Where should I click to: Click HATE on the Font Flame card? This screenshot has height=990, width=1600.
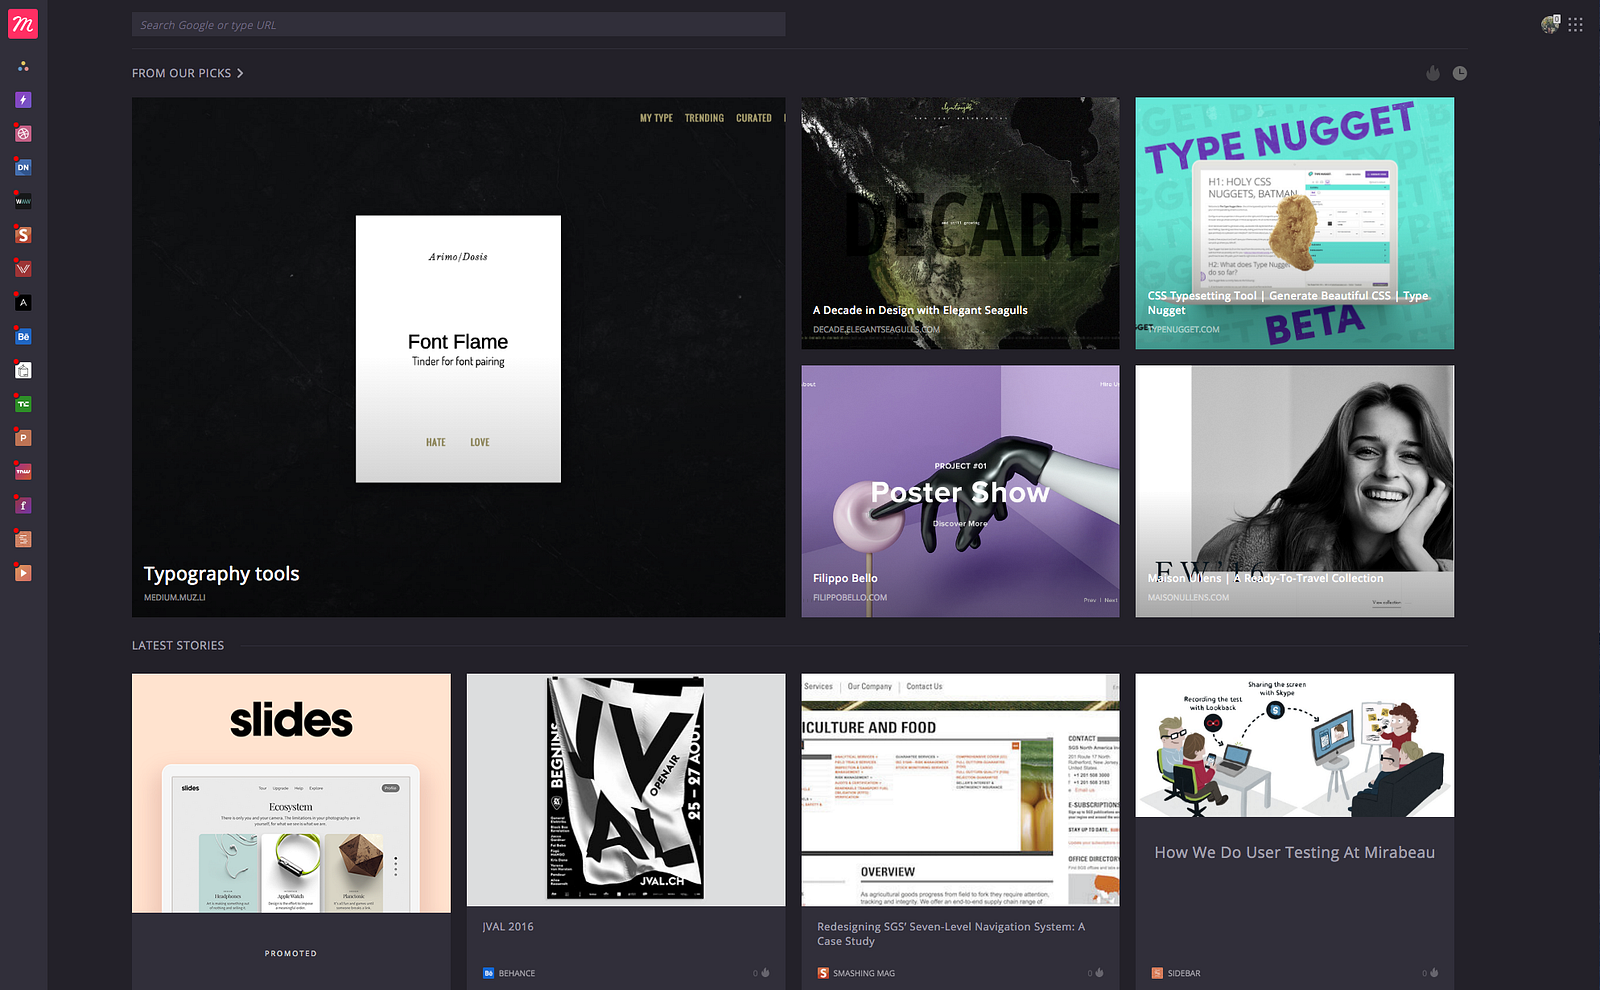coord(436,442)
